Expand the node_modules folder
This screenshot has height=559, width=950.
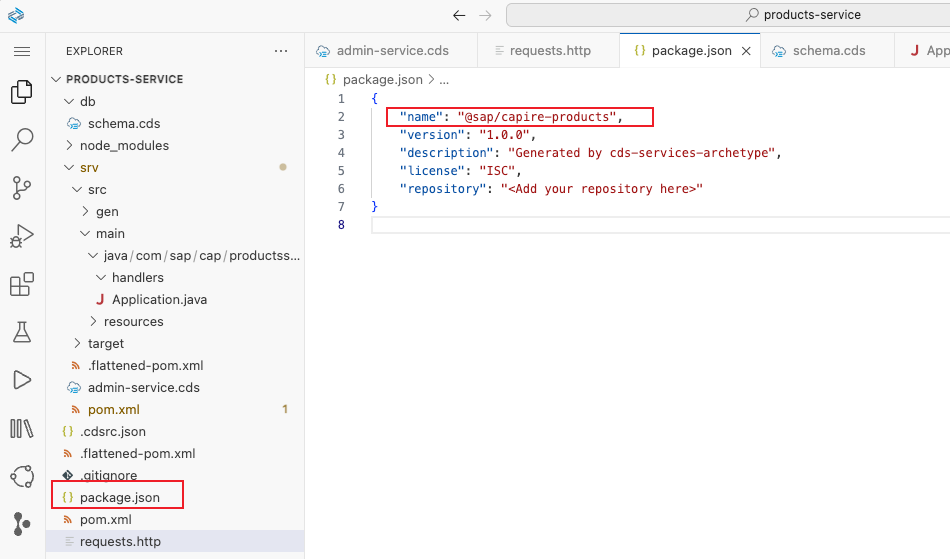123,145
